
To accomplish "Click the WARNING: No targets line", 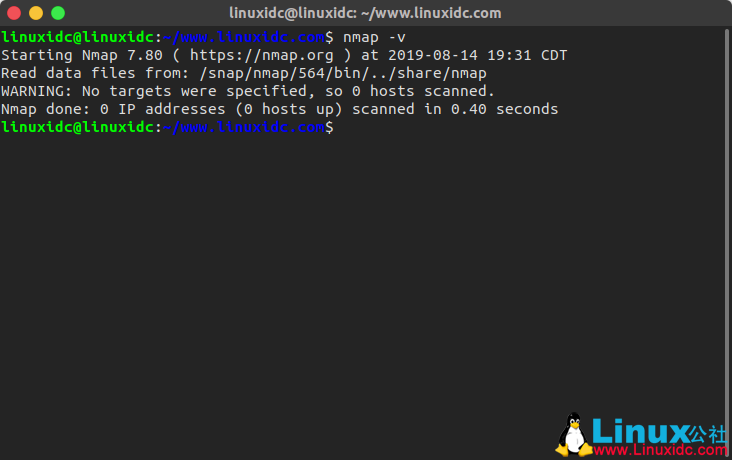I will coord(247,91).
